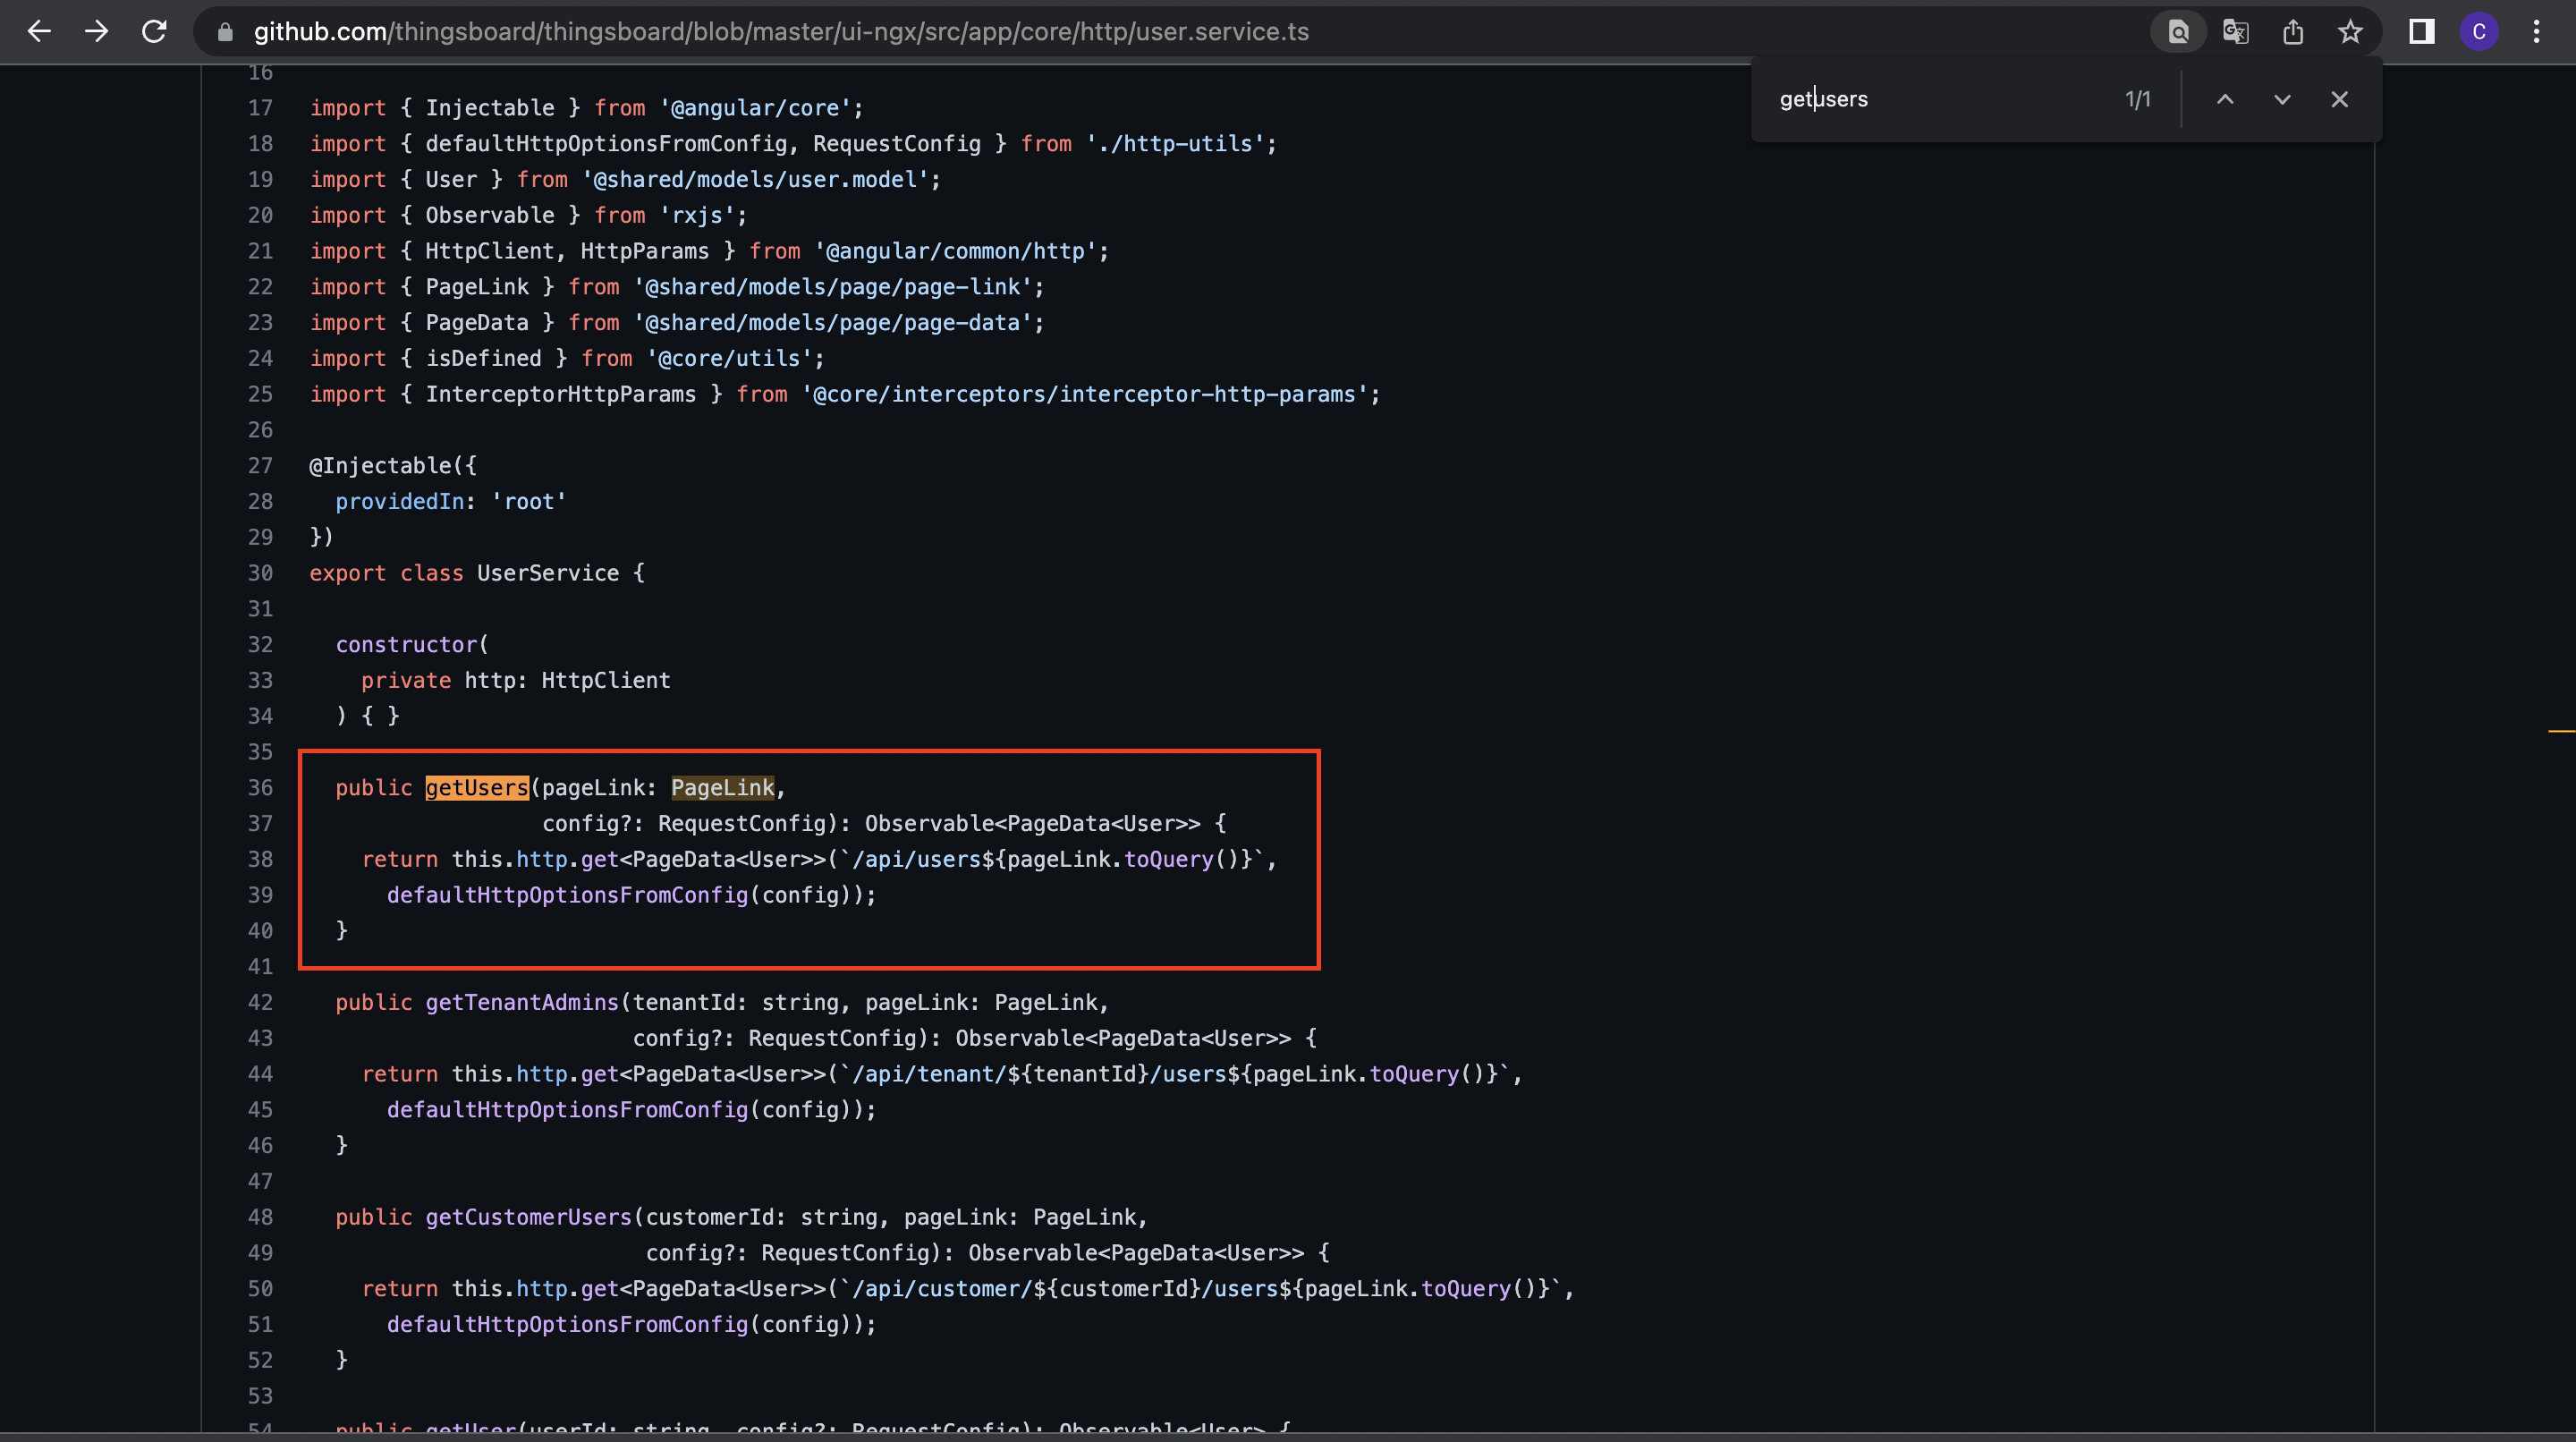Navigate back with the back arrow

[x=39, y=31]
